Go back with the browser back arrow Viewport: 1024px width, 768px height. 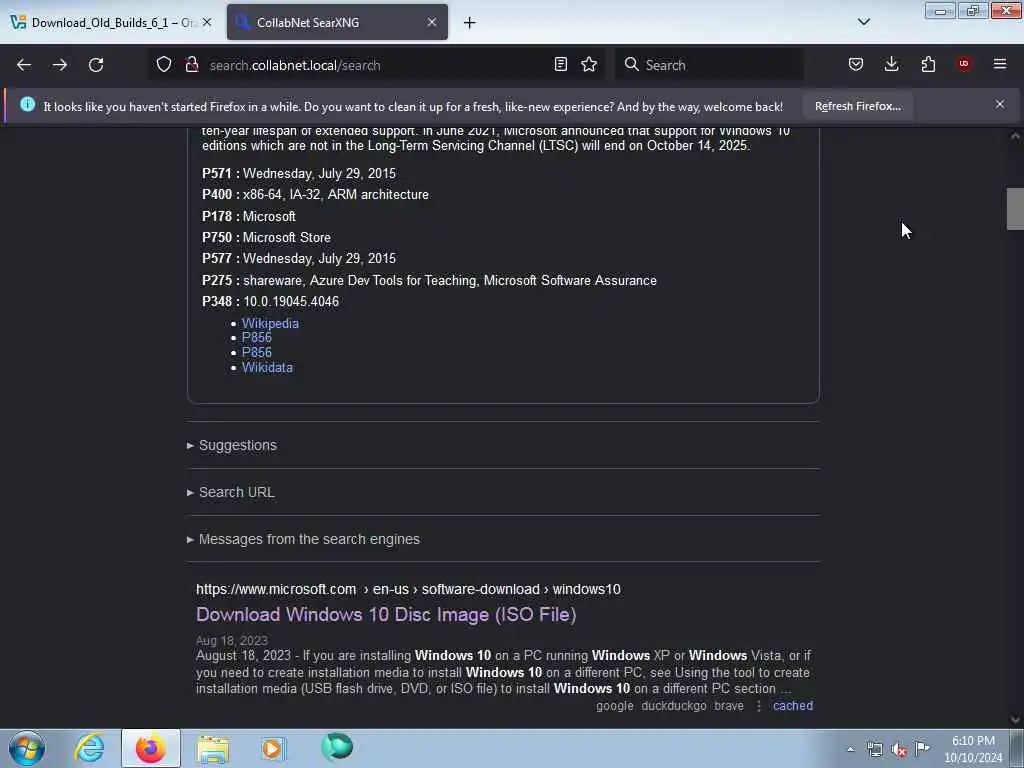point(24,65)
